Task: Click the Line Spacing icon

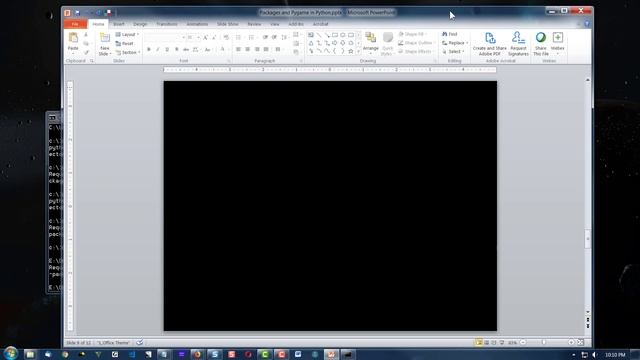Action: pyautogui.click(x=284, y=38)
